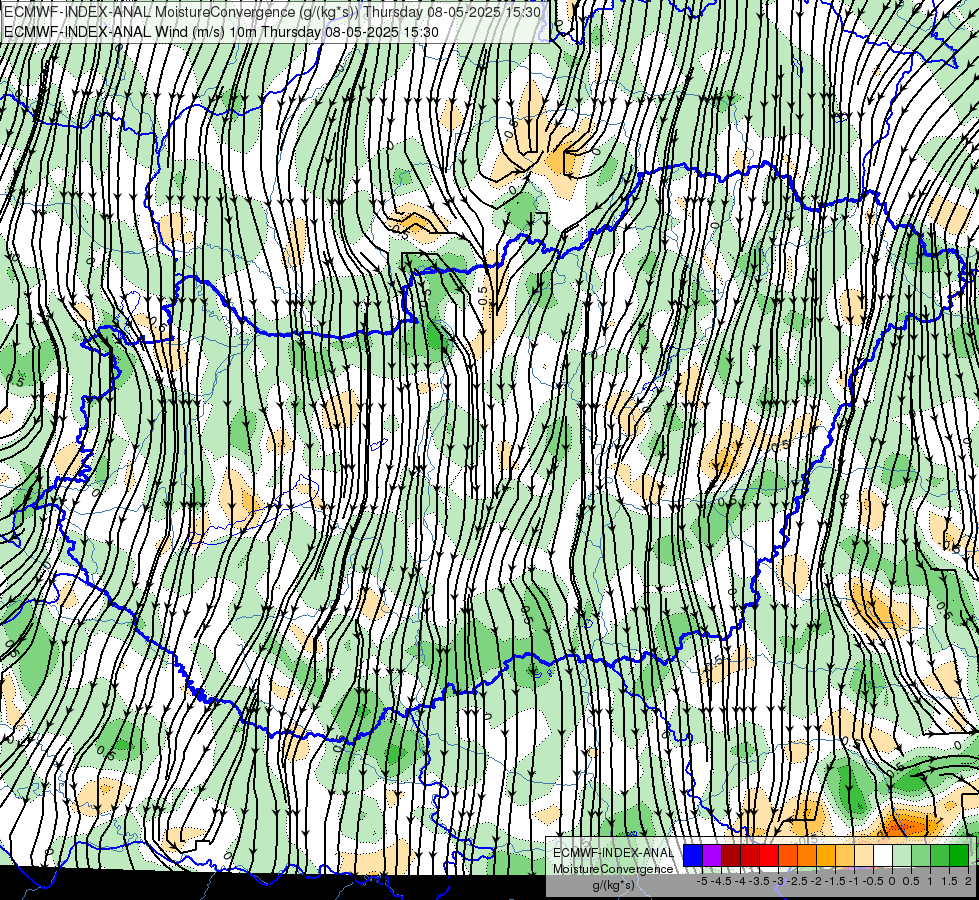Click the legend's ECMWF-INDEX-ANAL label

click(613, 853)
